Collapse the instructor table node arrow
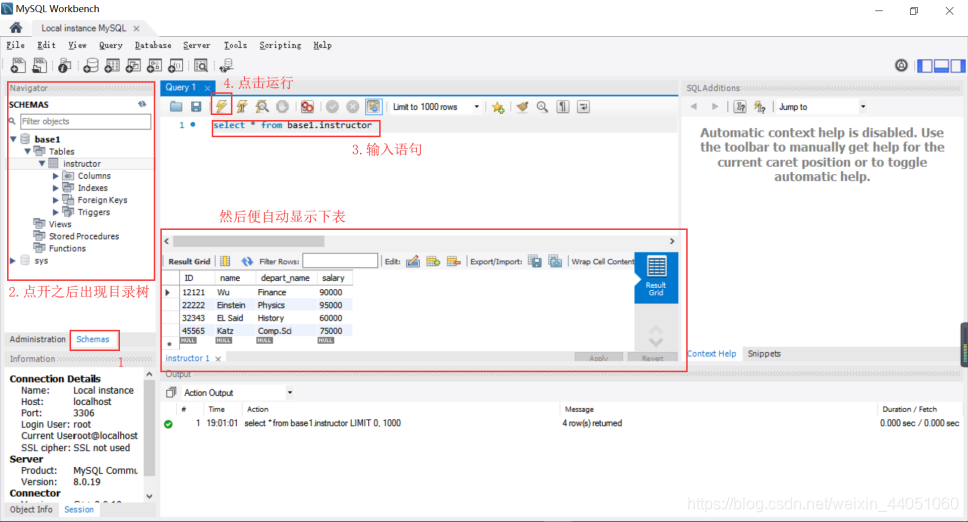This screenshot has width=968, height=522. [42, 164]
